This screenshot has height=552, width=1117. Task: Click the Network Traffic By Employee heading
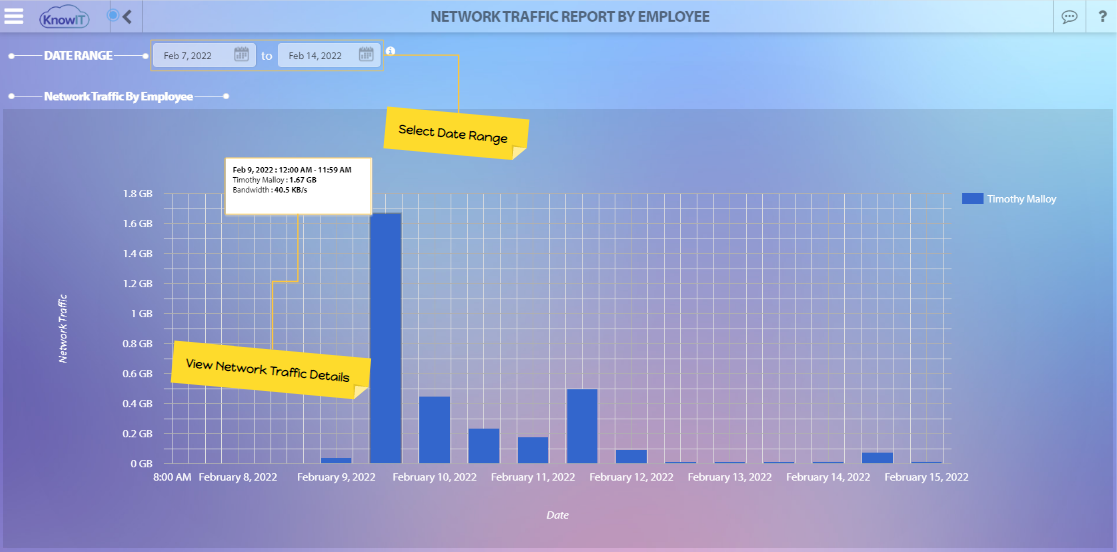pos(118,96)
